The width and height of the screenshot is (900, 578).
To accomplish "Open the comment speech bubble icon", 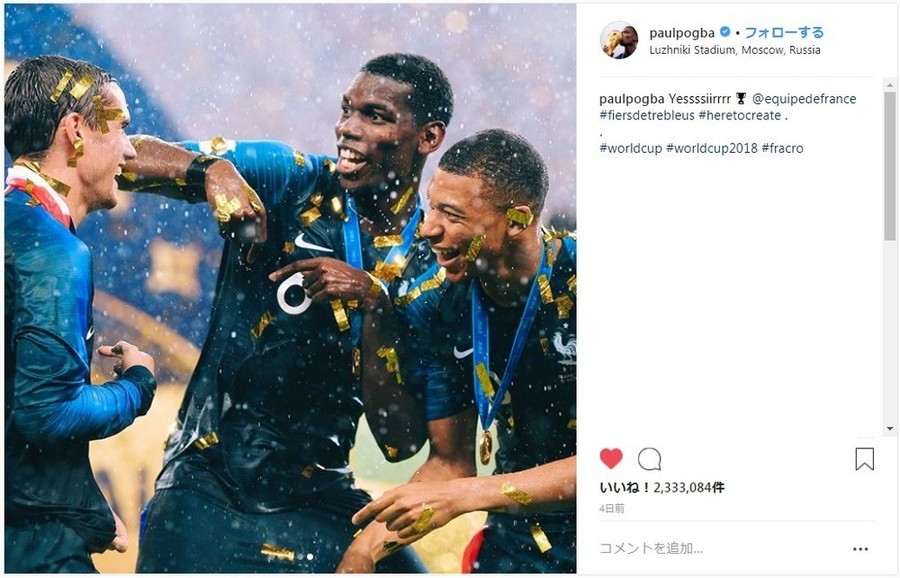I will 650,459.
